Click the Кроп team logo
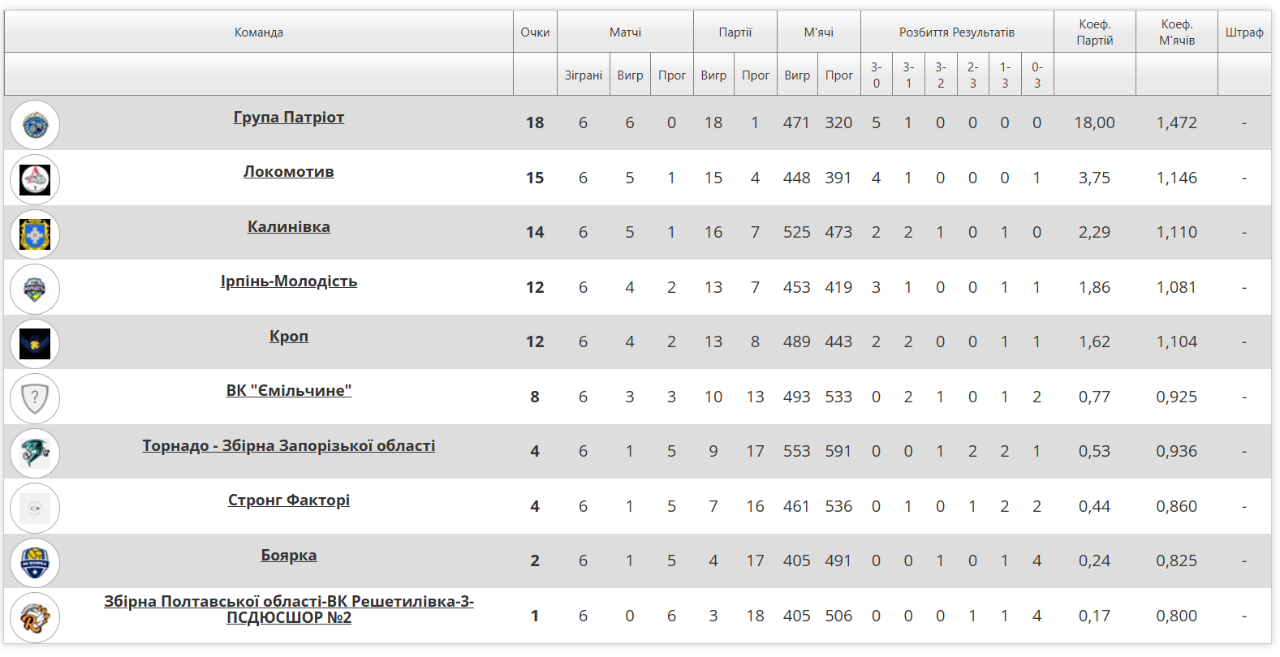1280x657 pixels. 35,343
